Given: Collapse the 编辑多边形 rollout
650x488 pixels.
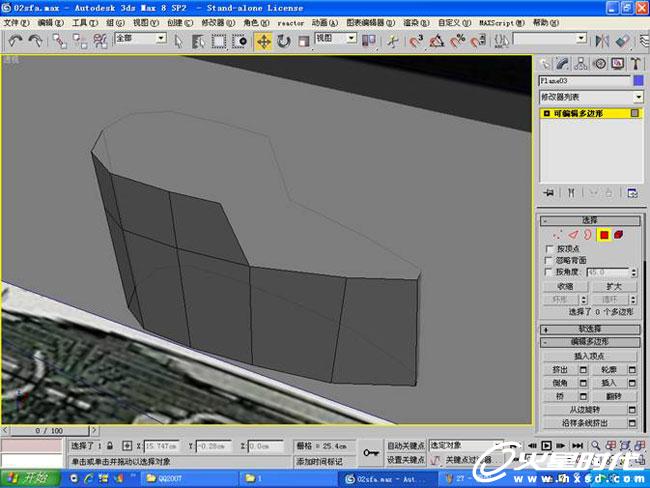Looking at the screenshot, I should pyautogui.click(x=590, y=342).
